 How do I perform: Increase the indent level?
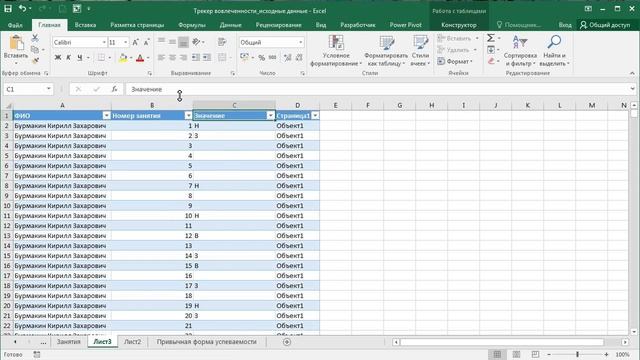207,58
